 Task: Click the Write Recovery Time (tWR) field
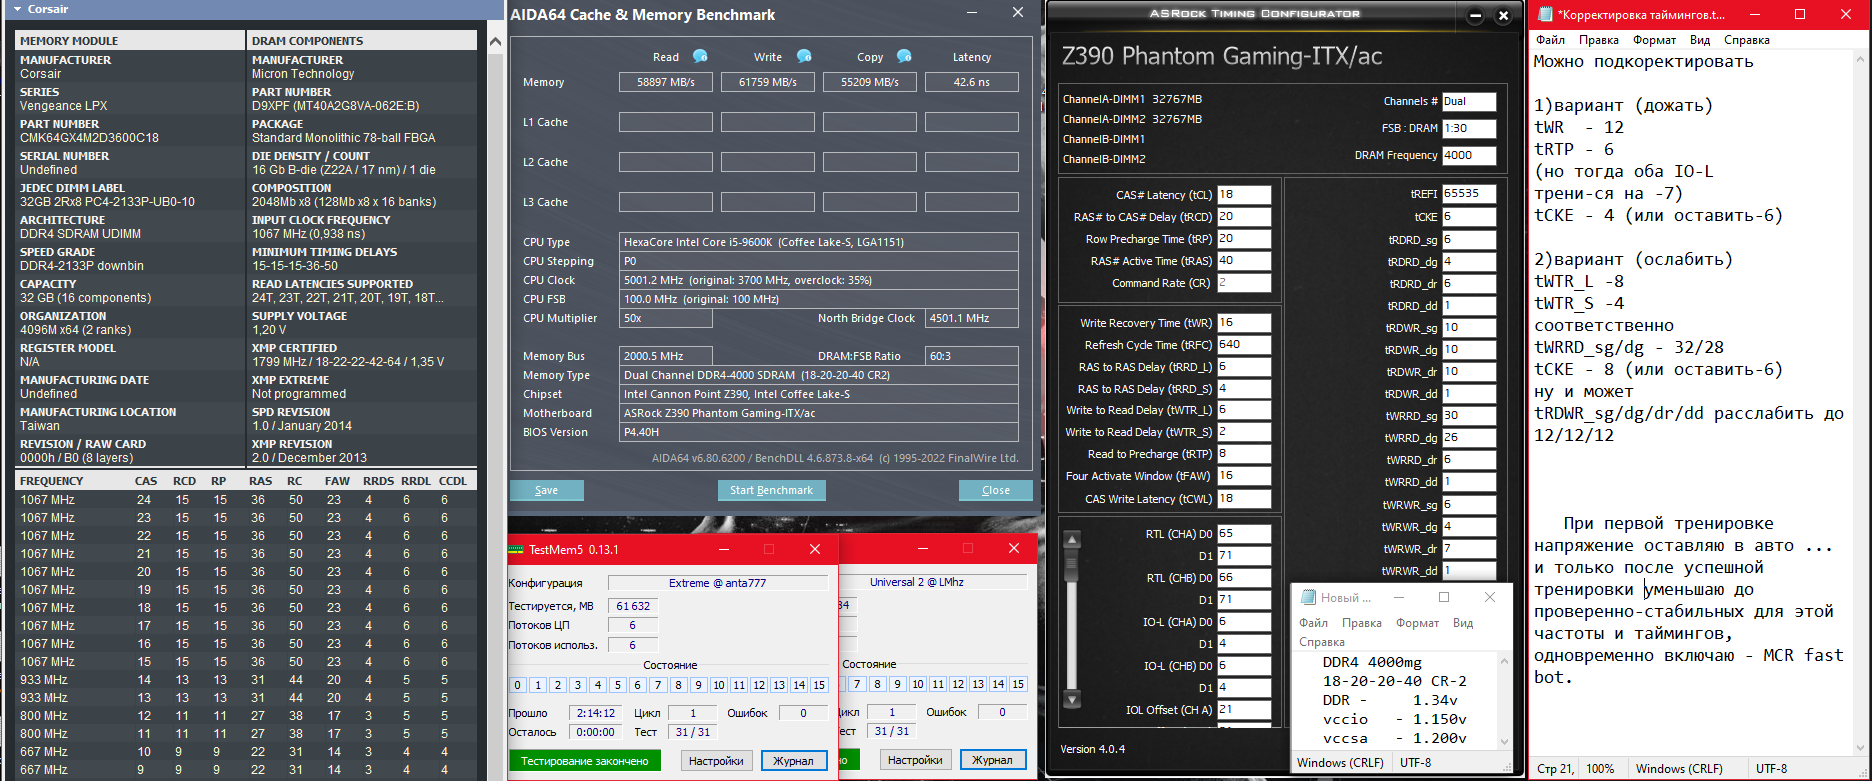pos(1244,323)
